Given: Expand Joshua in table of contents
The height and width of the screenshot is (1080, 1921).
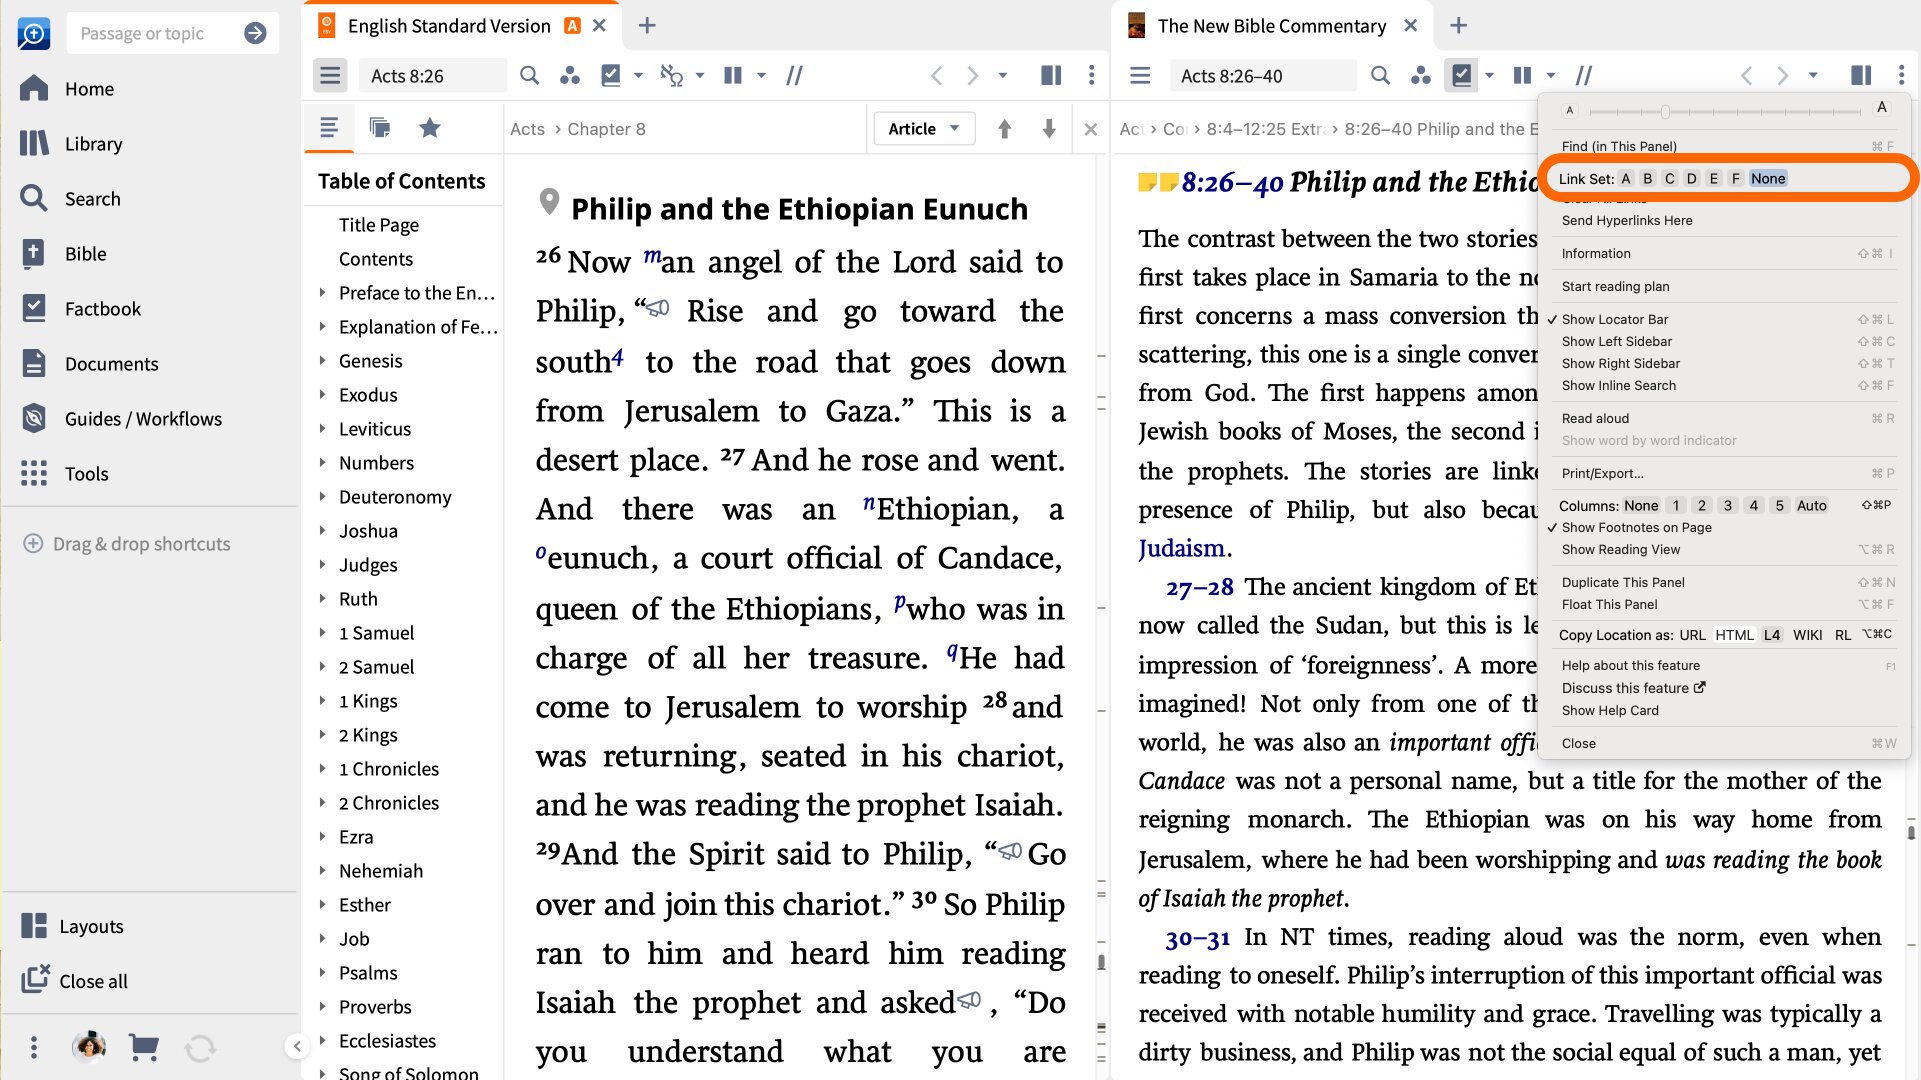Looking at the screenshot, I should point(322,530).
